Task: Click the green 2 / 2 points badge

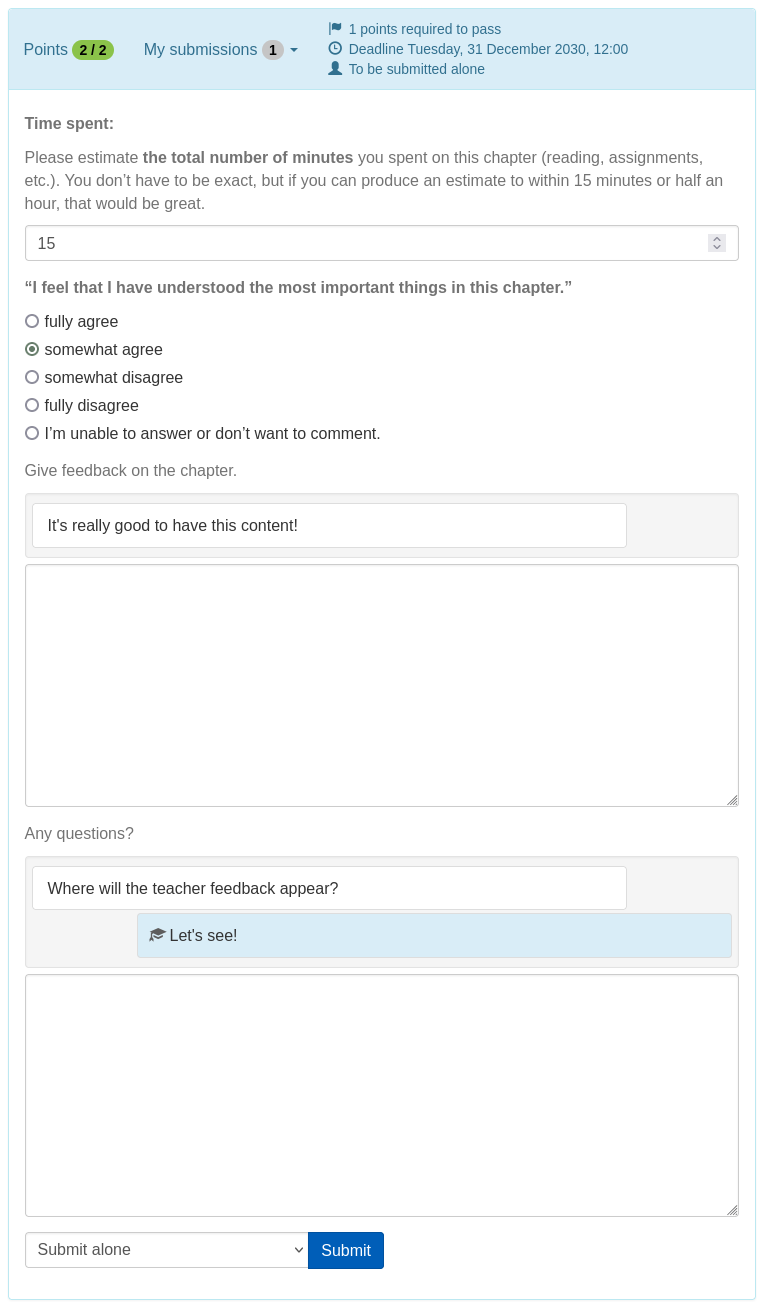Action: [x=93, y=50]
